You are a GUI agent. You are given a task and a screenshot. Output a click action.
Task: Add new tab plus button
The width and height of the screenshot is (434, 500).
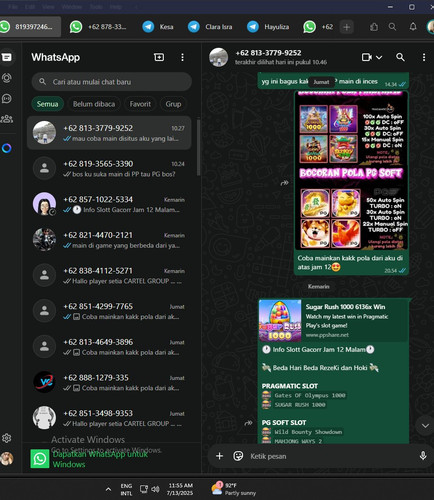tap(347, 27)
